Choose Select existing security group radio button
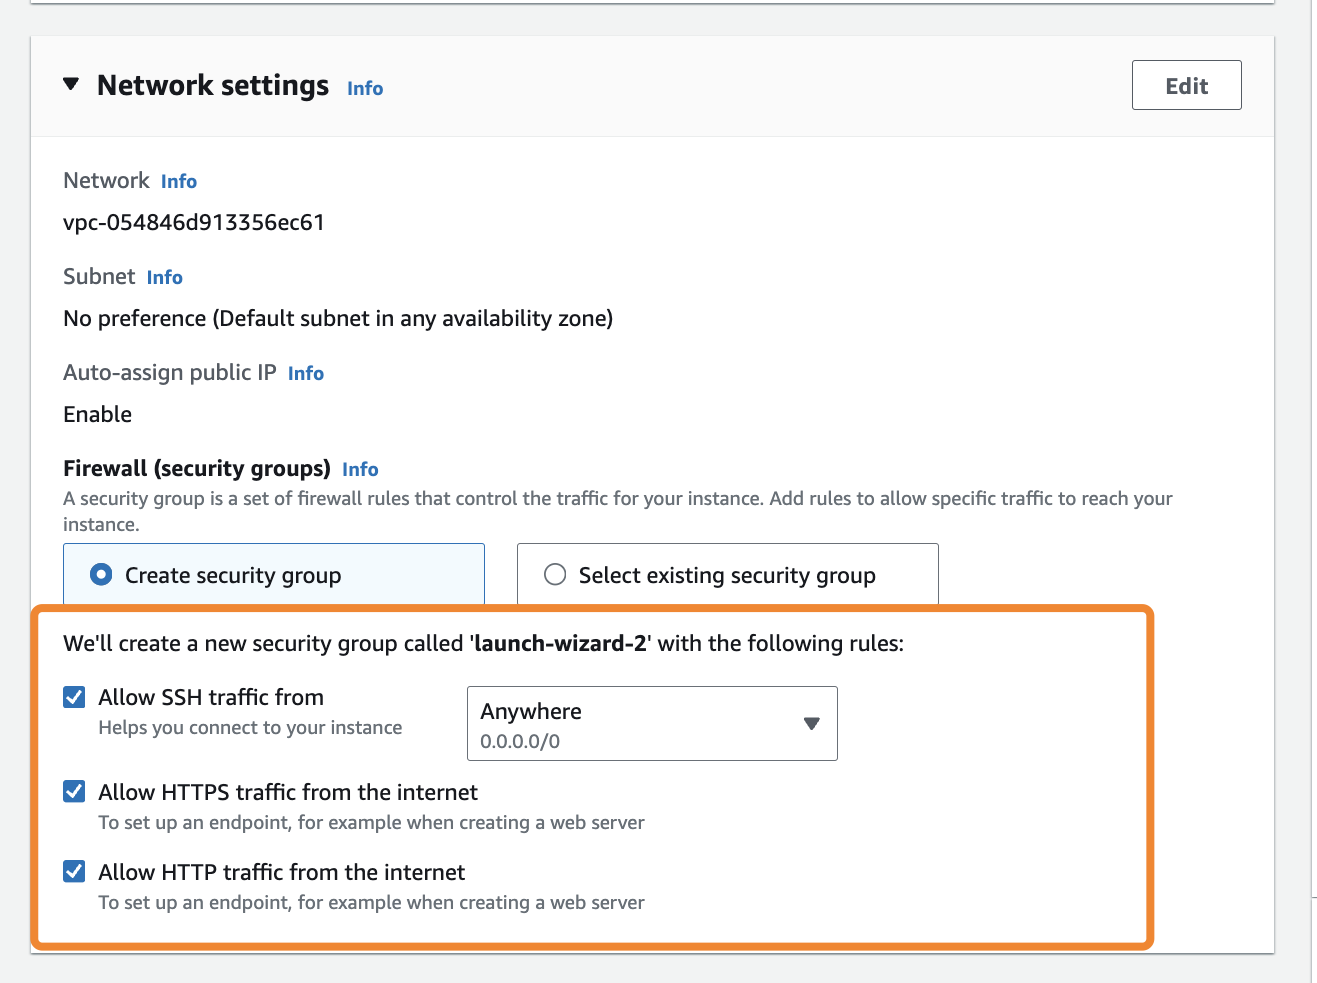1317x983 pixels. pos(555,575)
